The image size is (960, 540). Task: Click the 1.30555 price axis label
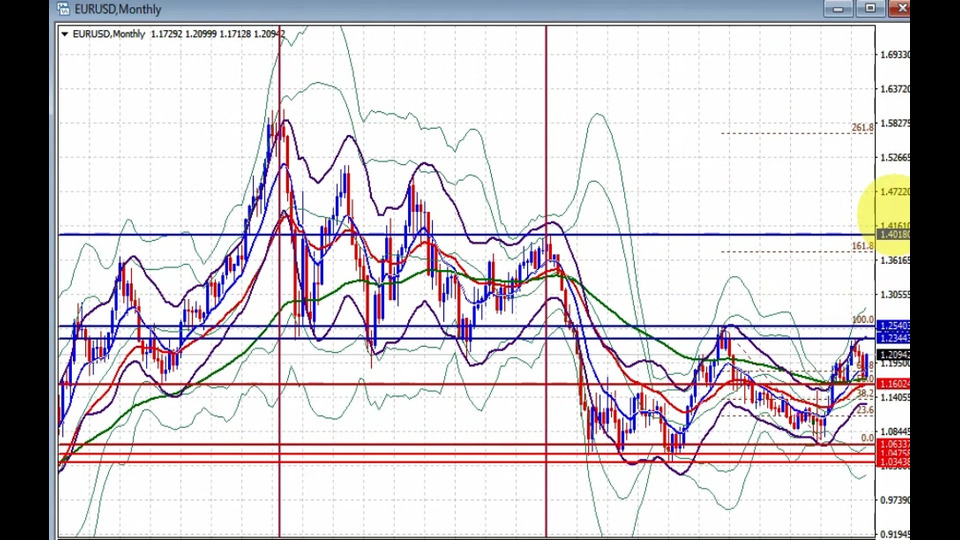pyautogui.click(x=894, y=294)
